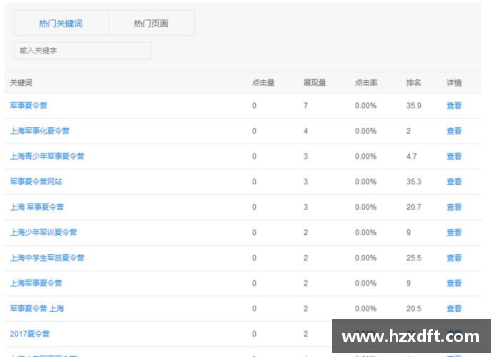Image resolution: width=500 pixels, height=362 pixels.
Task: Click the 点击率 column header
Action: point(366,83)
